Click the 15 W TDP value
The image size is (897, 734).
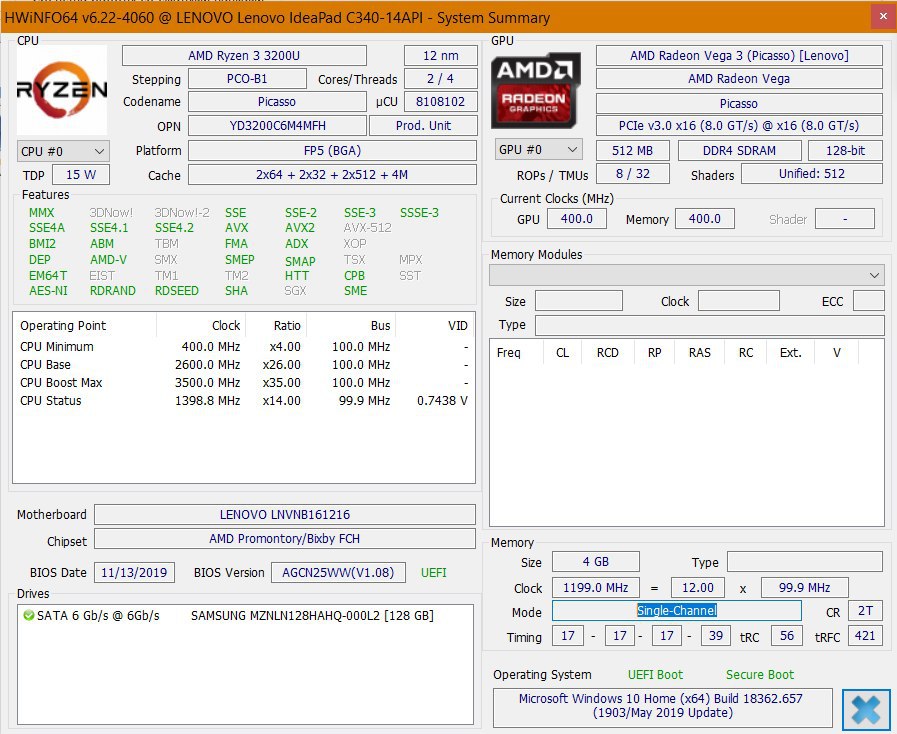81,174
